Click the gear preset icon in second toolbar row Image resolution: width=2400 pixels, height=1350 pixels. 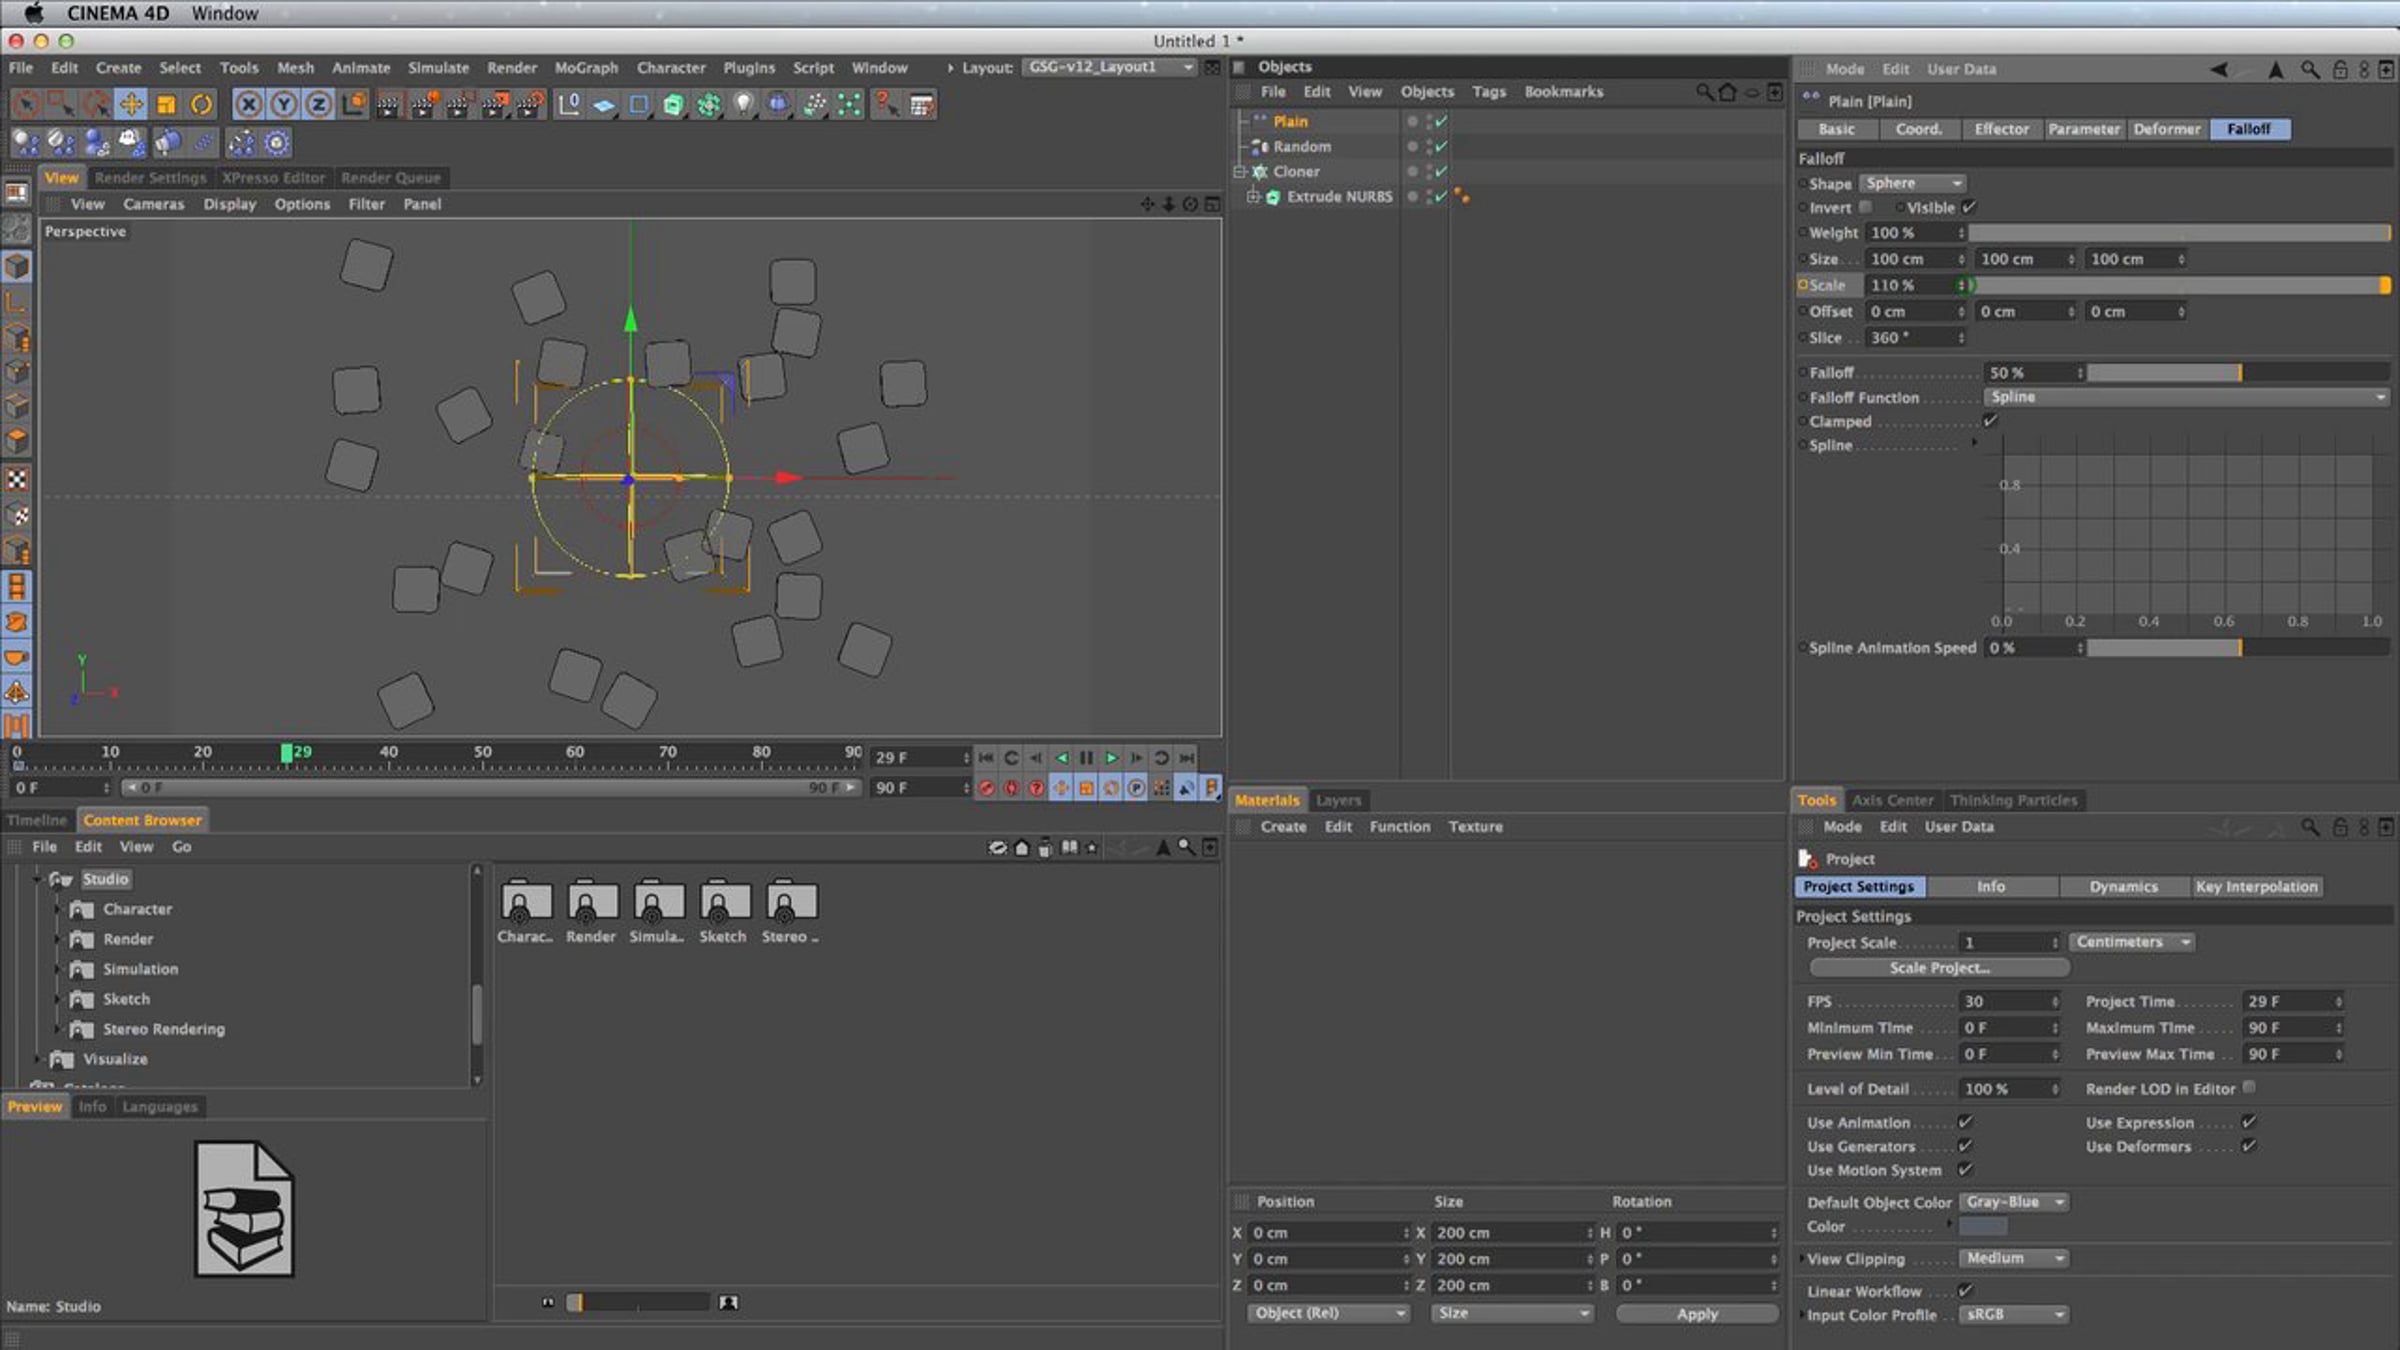pyautogui.click(x=277, y=143)
